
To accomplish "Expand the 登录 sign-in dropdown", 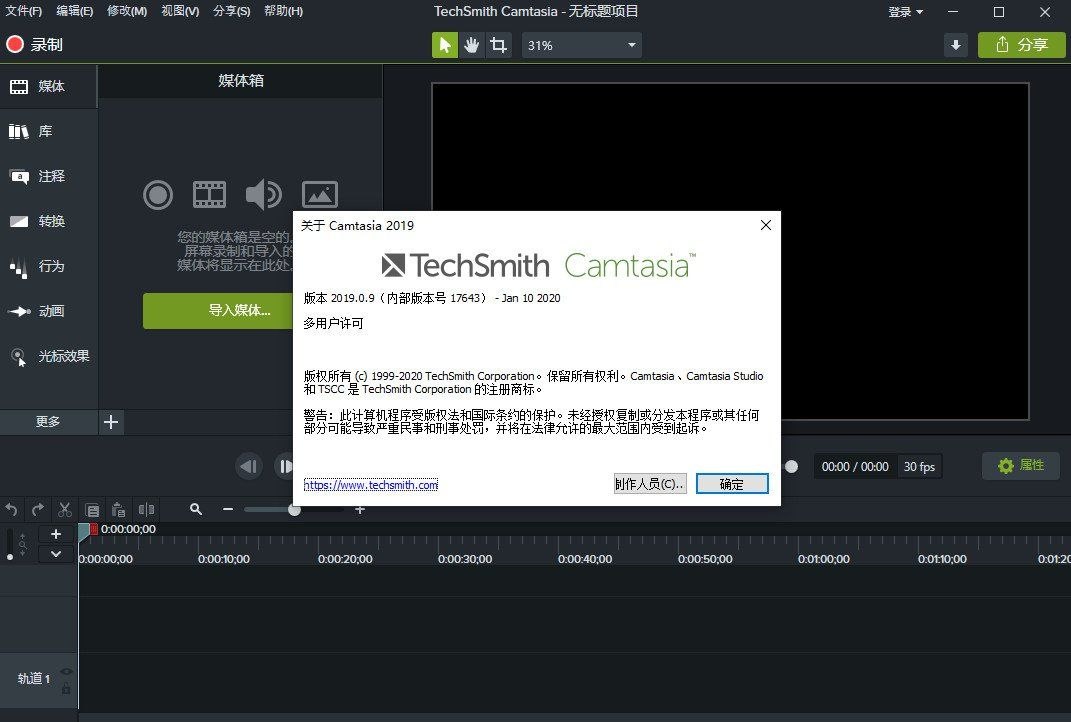I will click(x=906, y=12).
